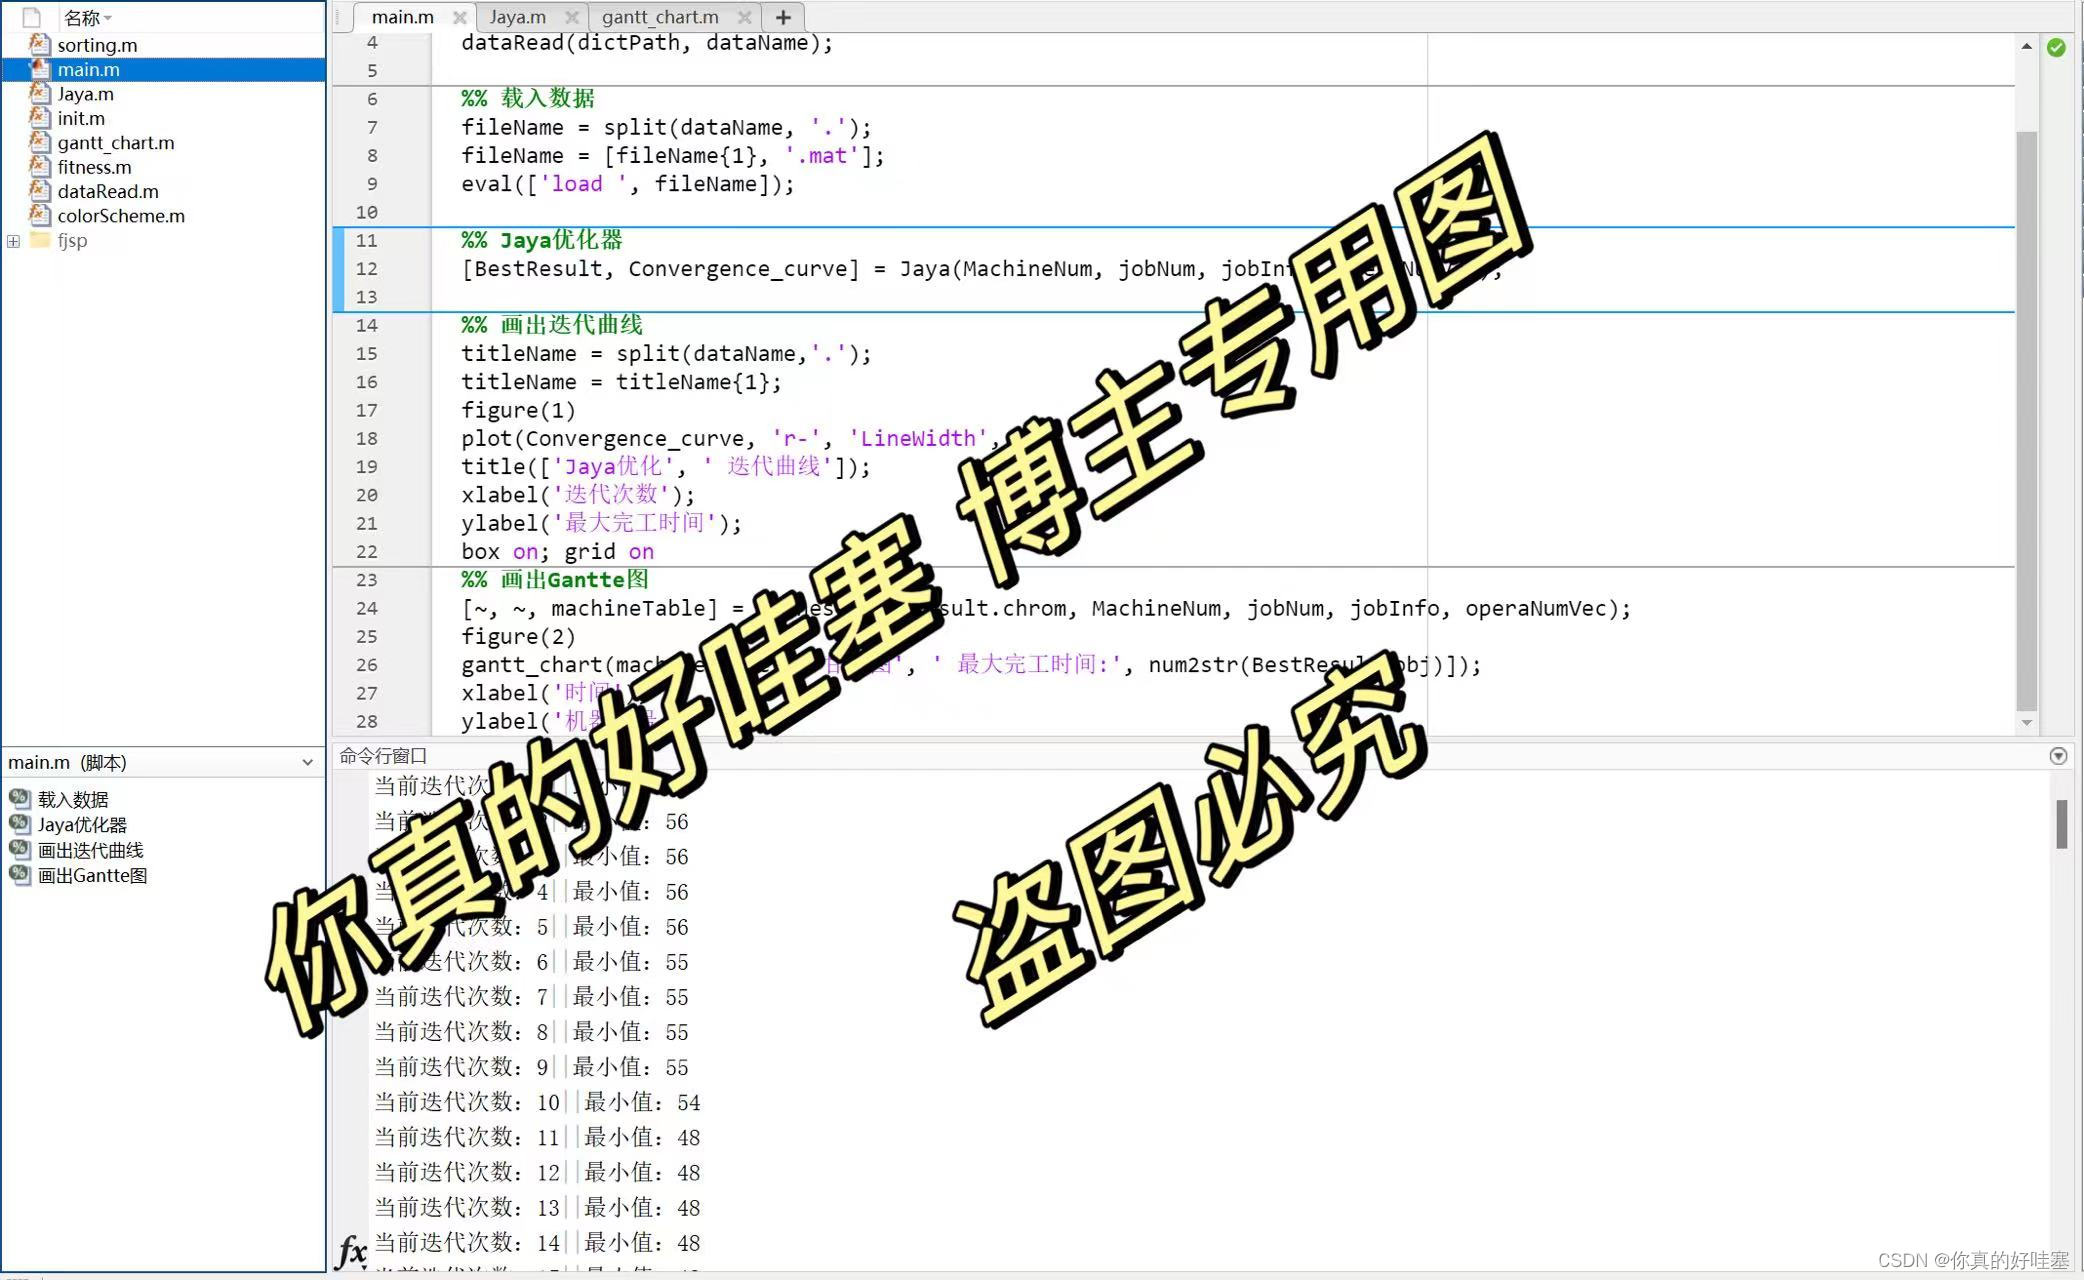Switch to the gantt_chart.m editor tab
This screenshot has height=1280, width=2084.
click(660, 17)
